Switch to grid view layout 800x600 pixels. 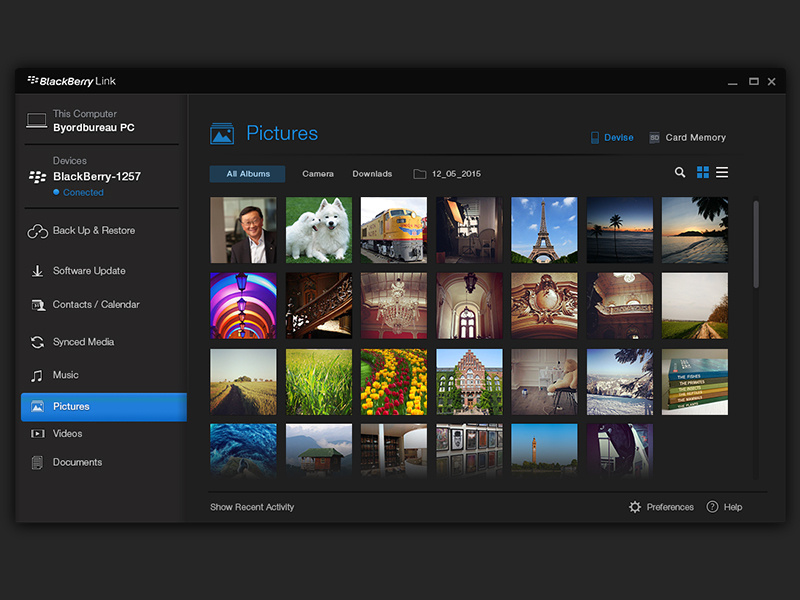point(703,173)
